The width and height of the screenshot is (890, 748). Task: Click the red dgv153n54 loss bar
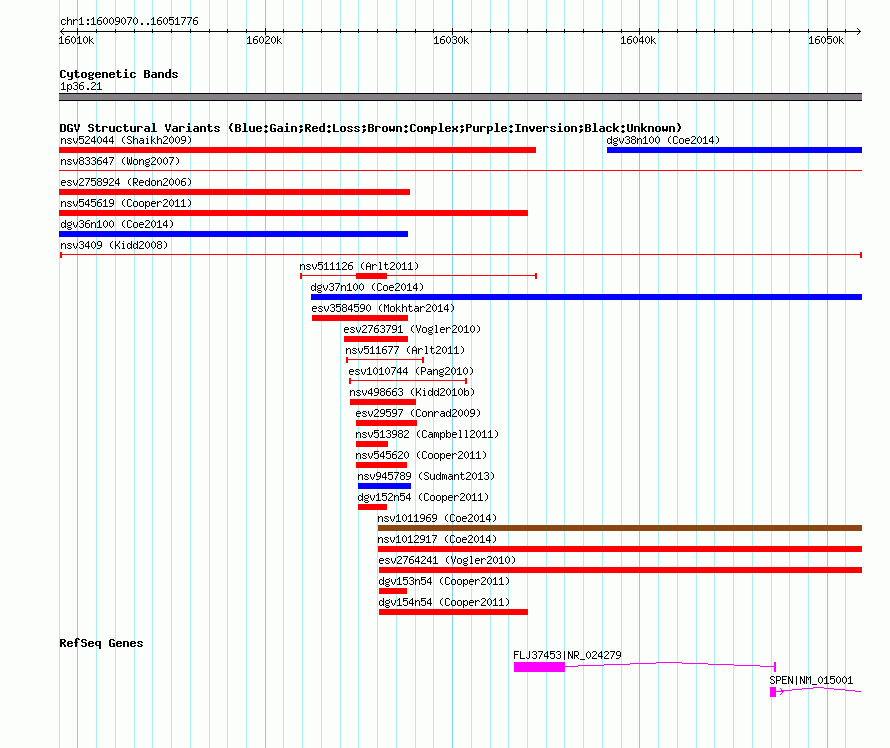coord(393,591)
